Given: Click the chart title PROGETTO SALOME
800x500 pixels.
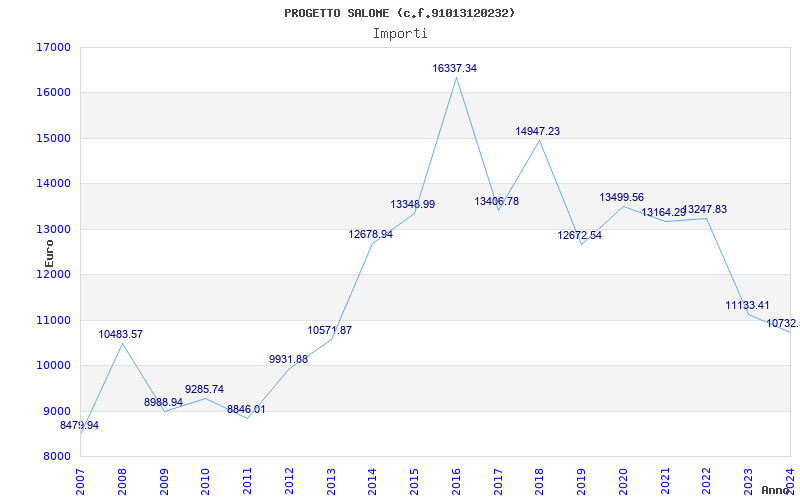Looking at the screenshot, I should (x=400, y=13).
